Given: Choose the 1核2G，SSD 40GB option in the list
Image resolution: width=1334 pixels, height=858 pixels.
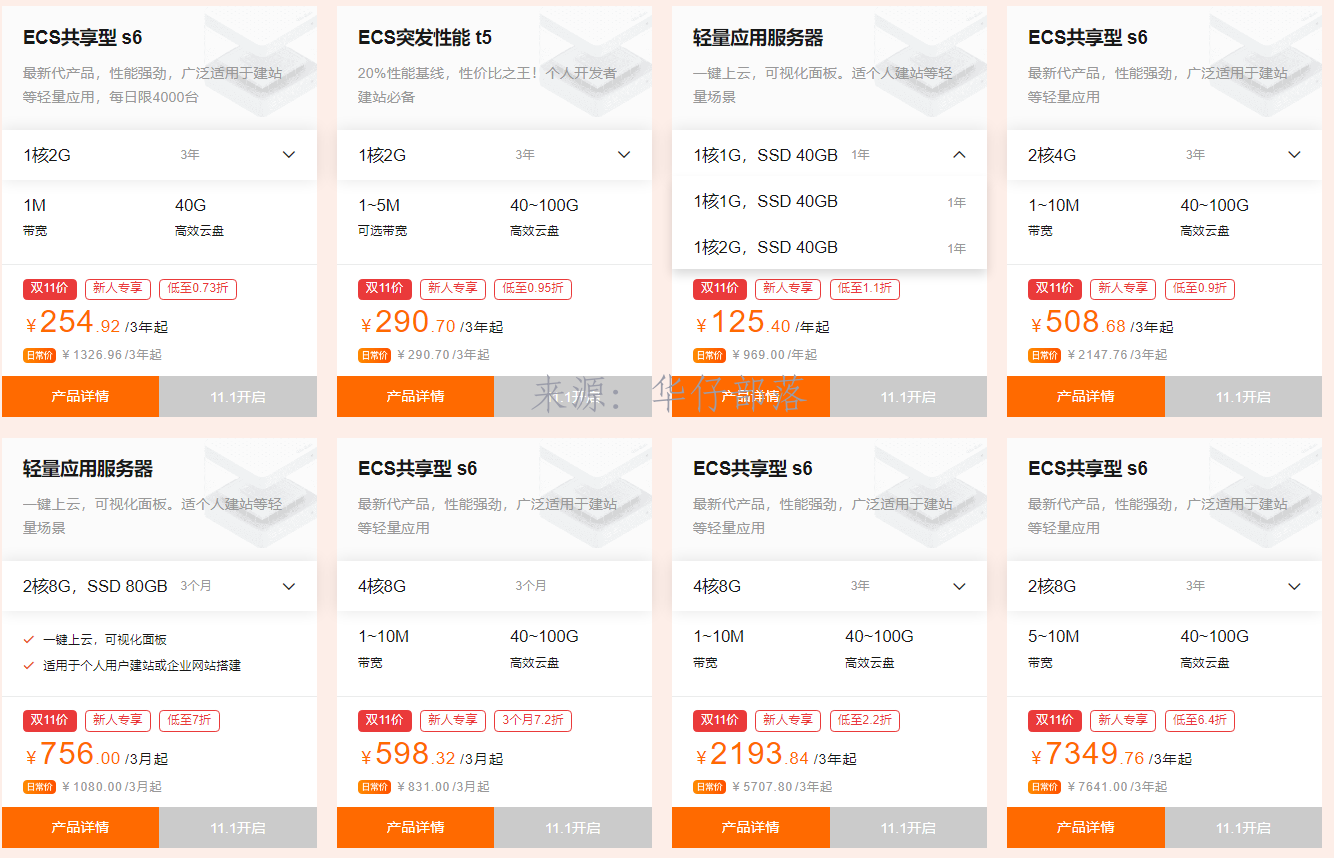Looking at the screenshot, I should pyautogui.click(x=829, y=247).
